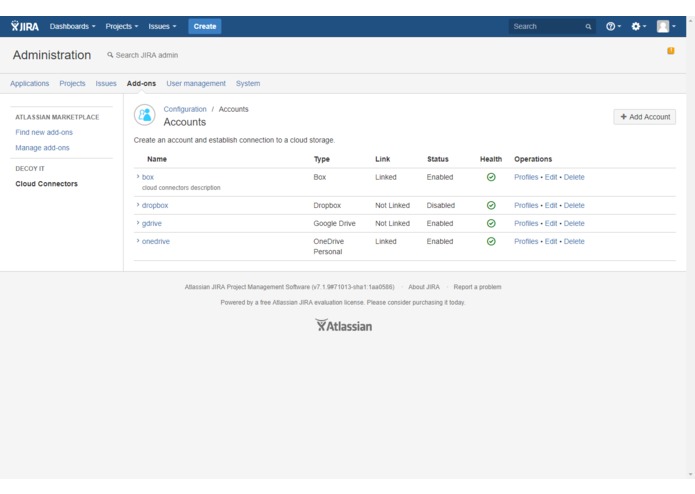Click the Name column header
The height and width of the screenshot is (494, 695).
157,159
